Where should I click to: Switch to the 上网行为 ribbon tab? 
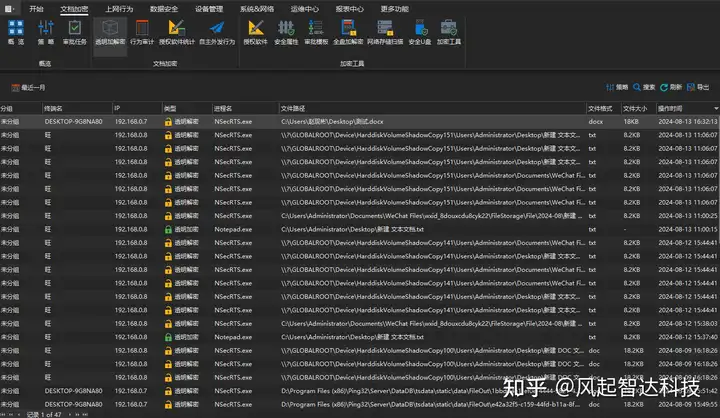[x=119, y=9]
